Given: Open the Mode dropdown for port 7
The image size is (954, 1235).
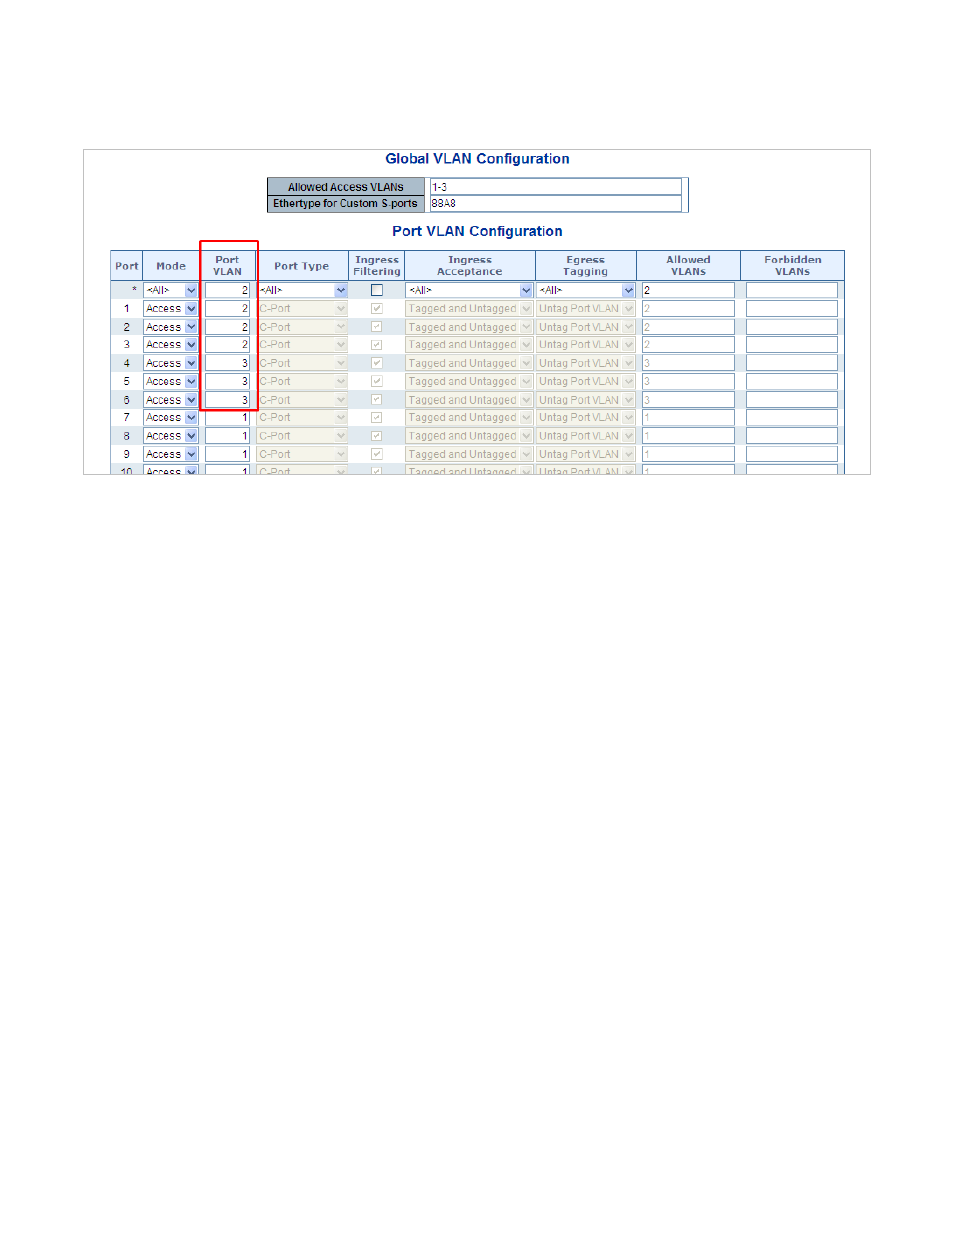Looking at the screenshot, I should click(171, 417).
